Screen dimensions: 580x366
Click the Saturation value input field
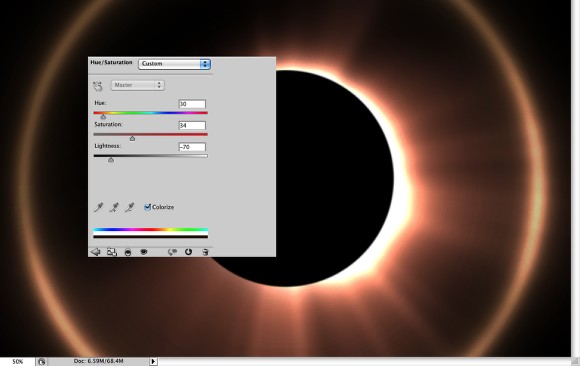(x=192, y=125)
